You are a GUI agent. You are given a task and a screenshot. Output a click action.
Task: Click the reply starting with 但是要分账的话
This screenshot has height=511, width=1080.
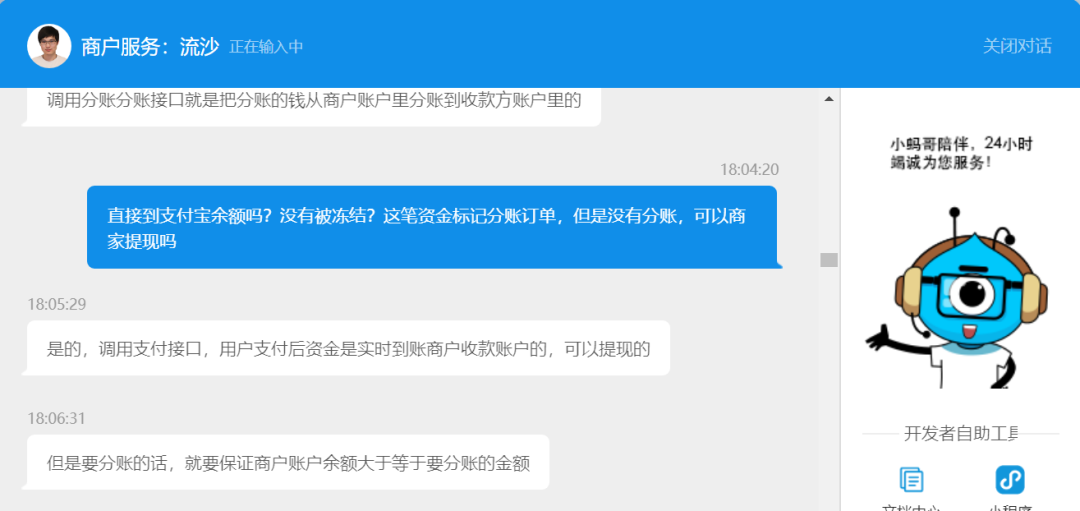click(x=286, y=463)
